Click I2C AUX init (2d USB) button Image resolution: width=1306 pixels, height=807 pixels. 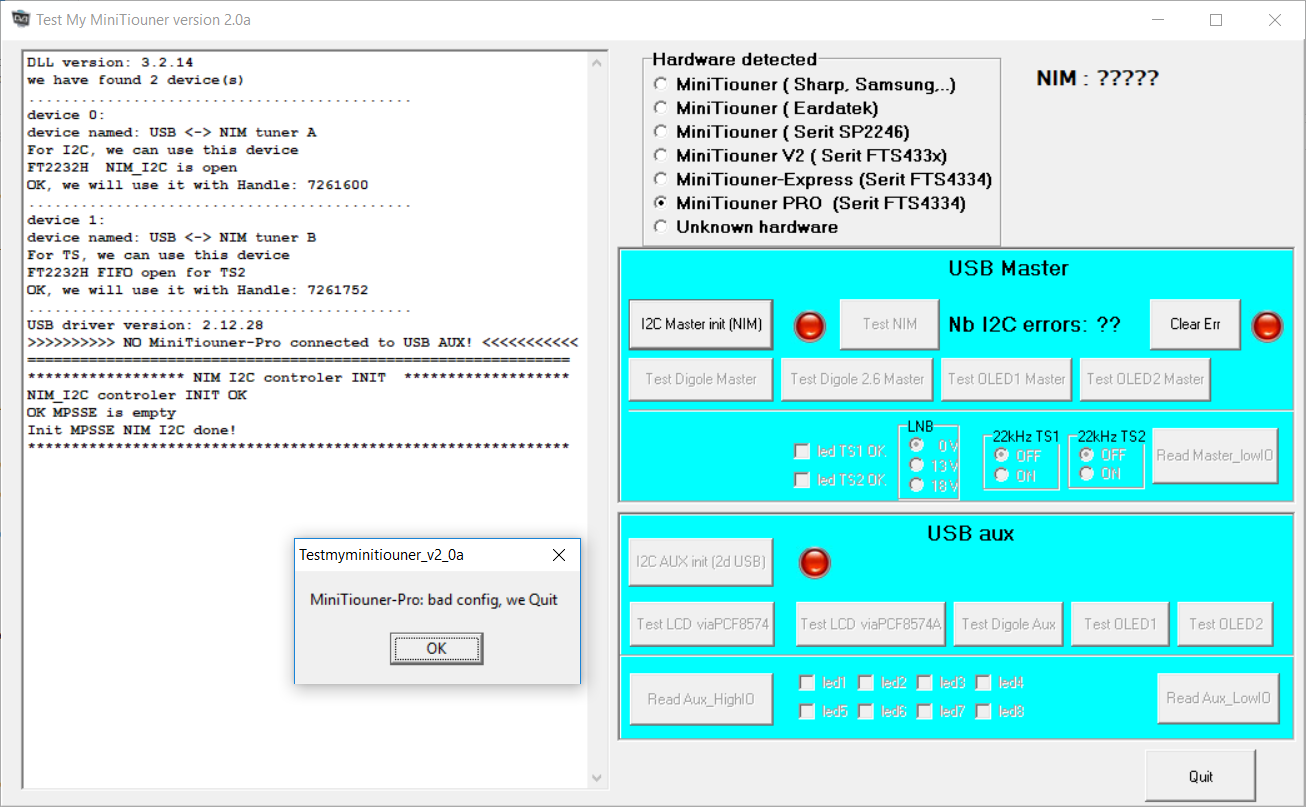701,561
